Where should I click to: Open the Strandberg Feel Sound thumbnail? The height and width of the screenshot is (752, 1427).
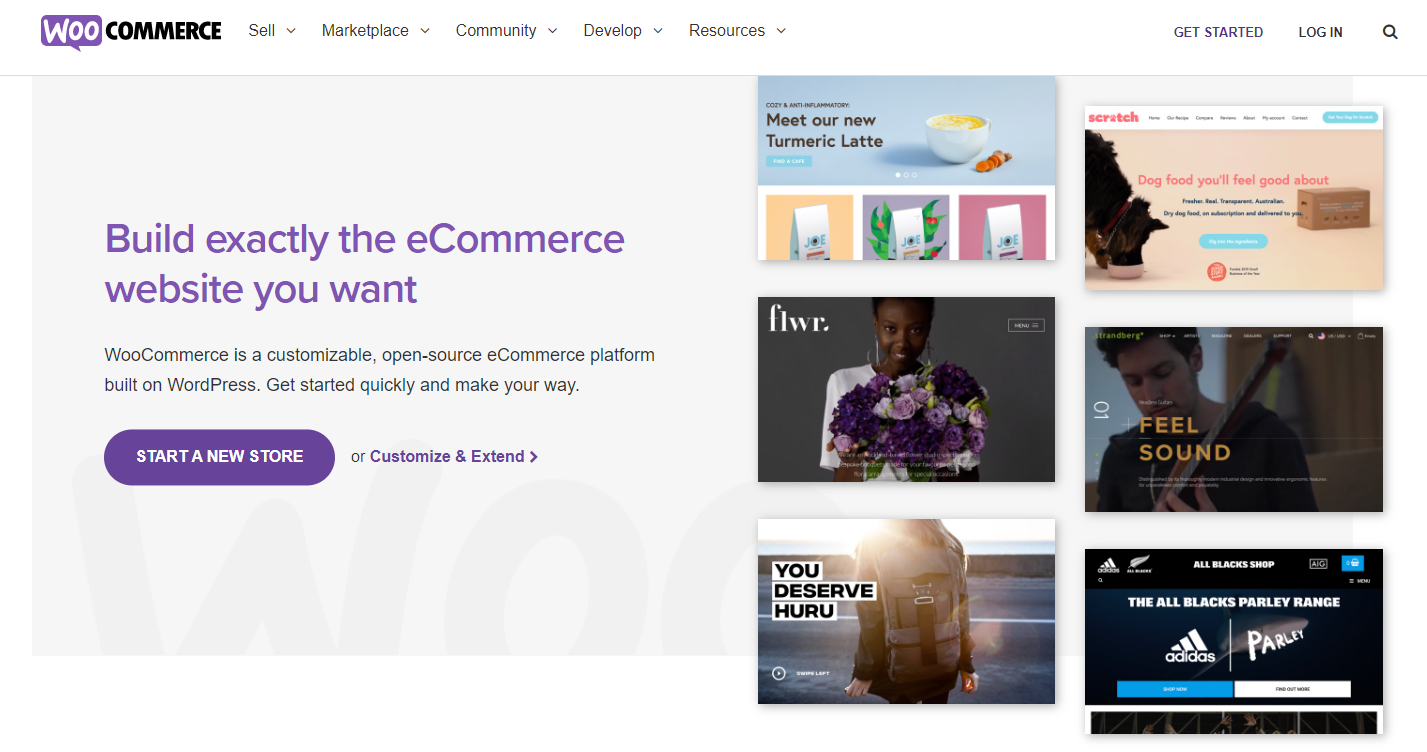pos(1234,419)
